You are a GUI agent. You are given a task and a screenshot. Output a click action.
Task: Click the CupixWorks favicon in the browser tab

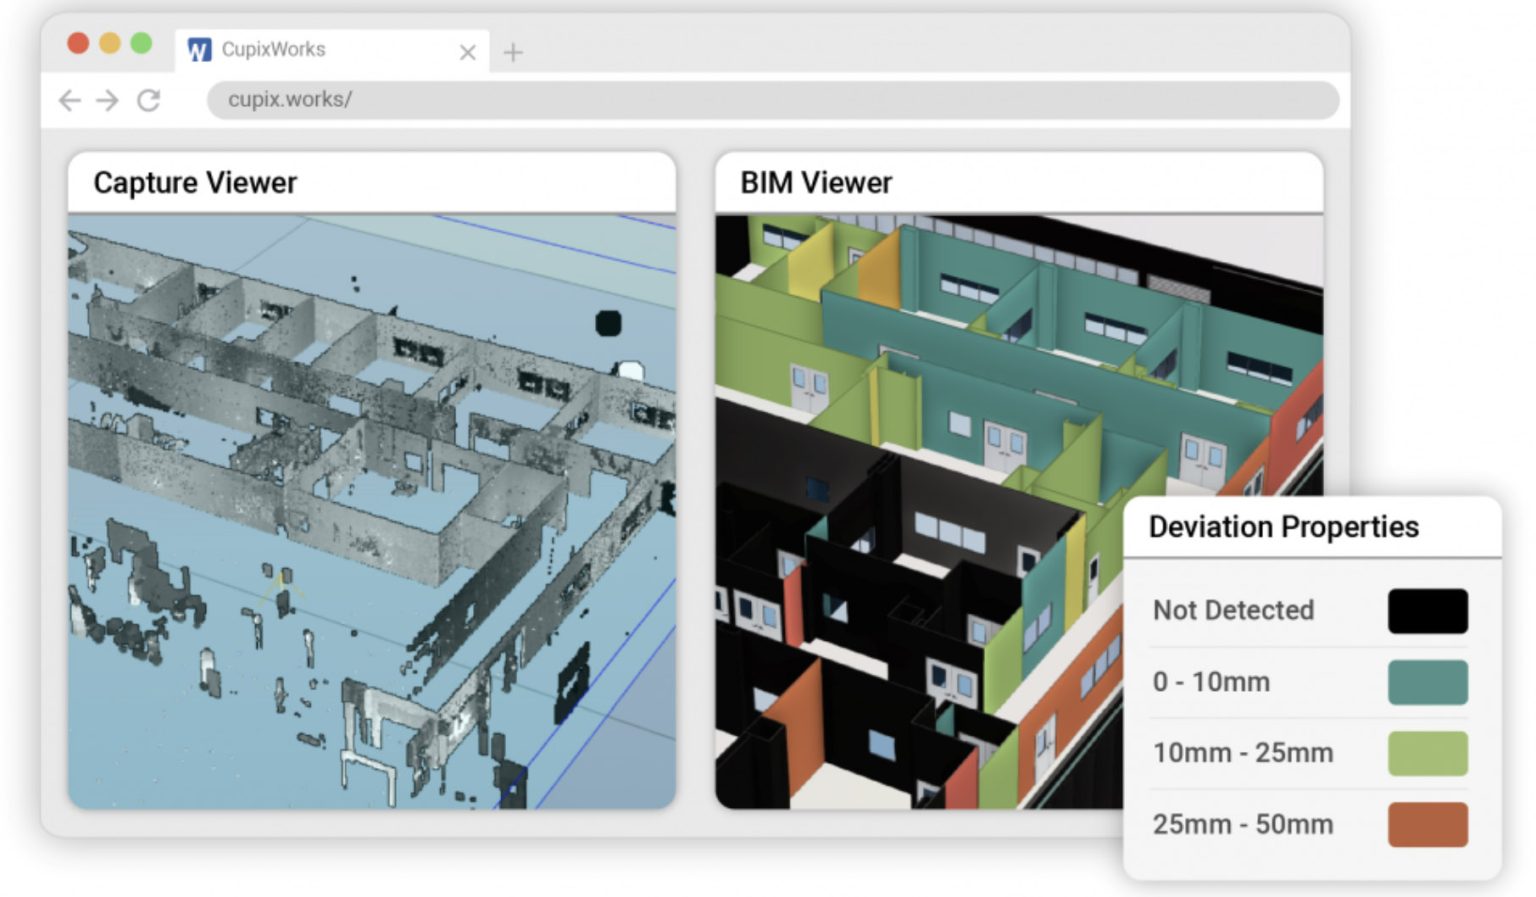[199, 50]
